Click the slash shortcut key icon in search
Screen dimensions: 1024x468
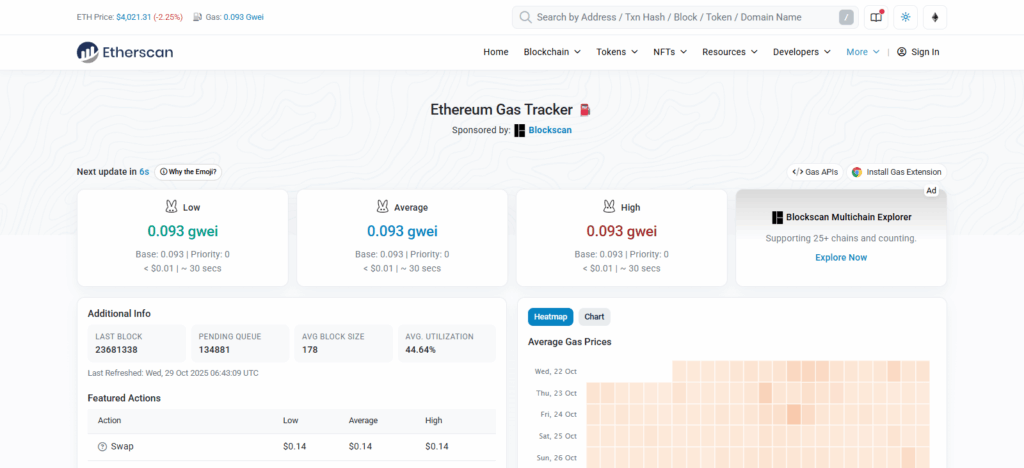[846, 17]
